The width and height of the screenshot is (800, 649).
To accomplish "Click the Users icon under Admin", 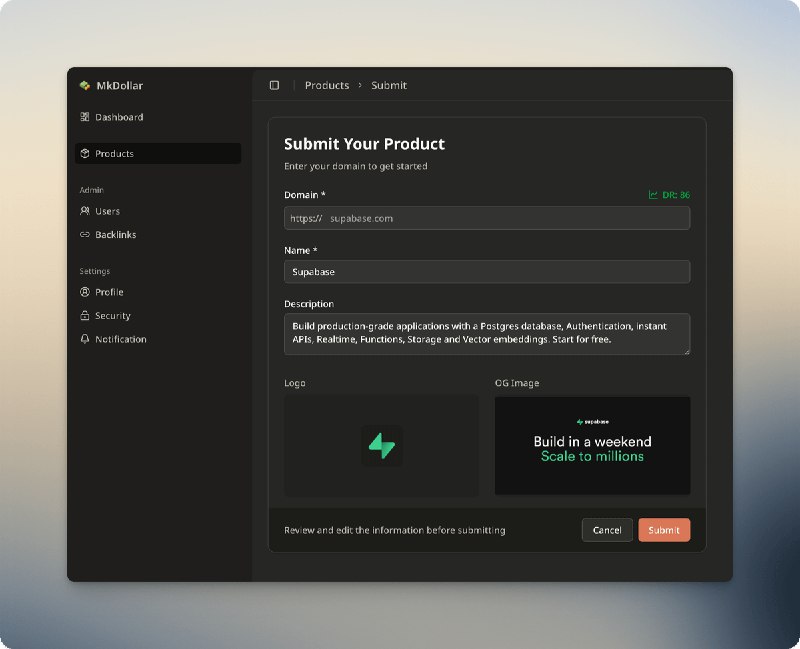I will pos(85,211).
